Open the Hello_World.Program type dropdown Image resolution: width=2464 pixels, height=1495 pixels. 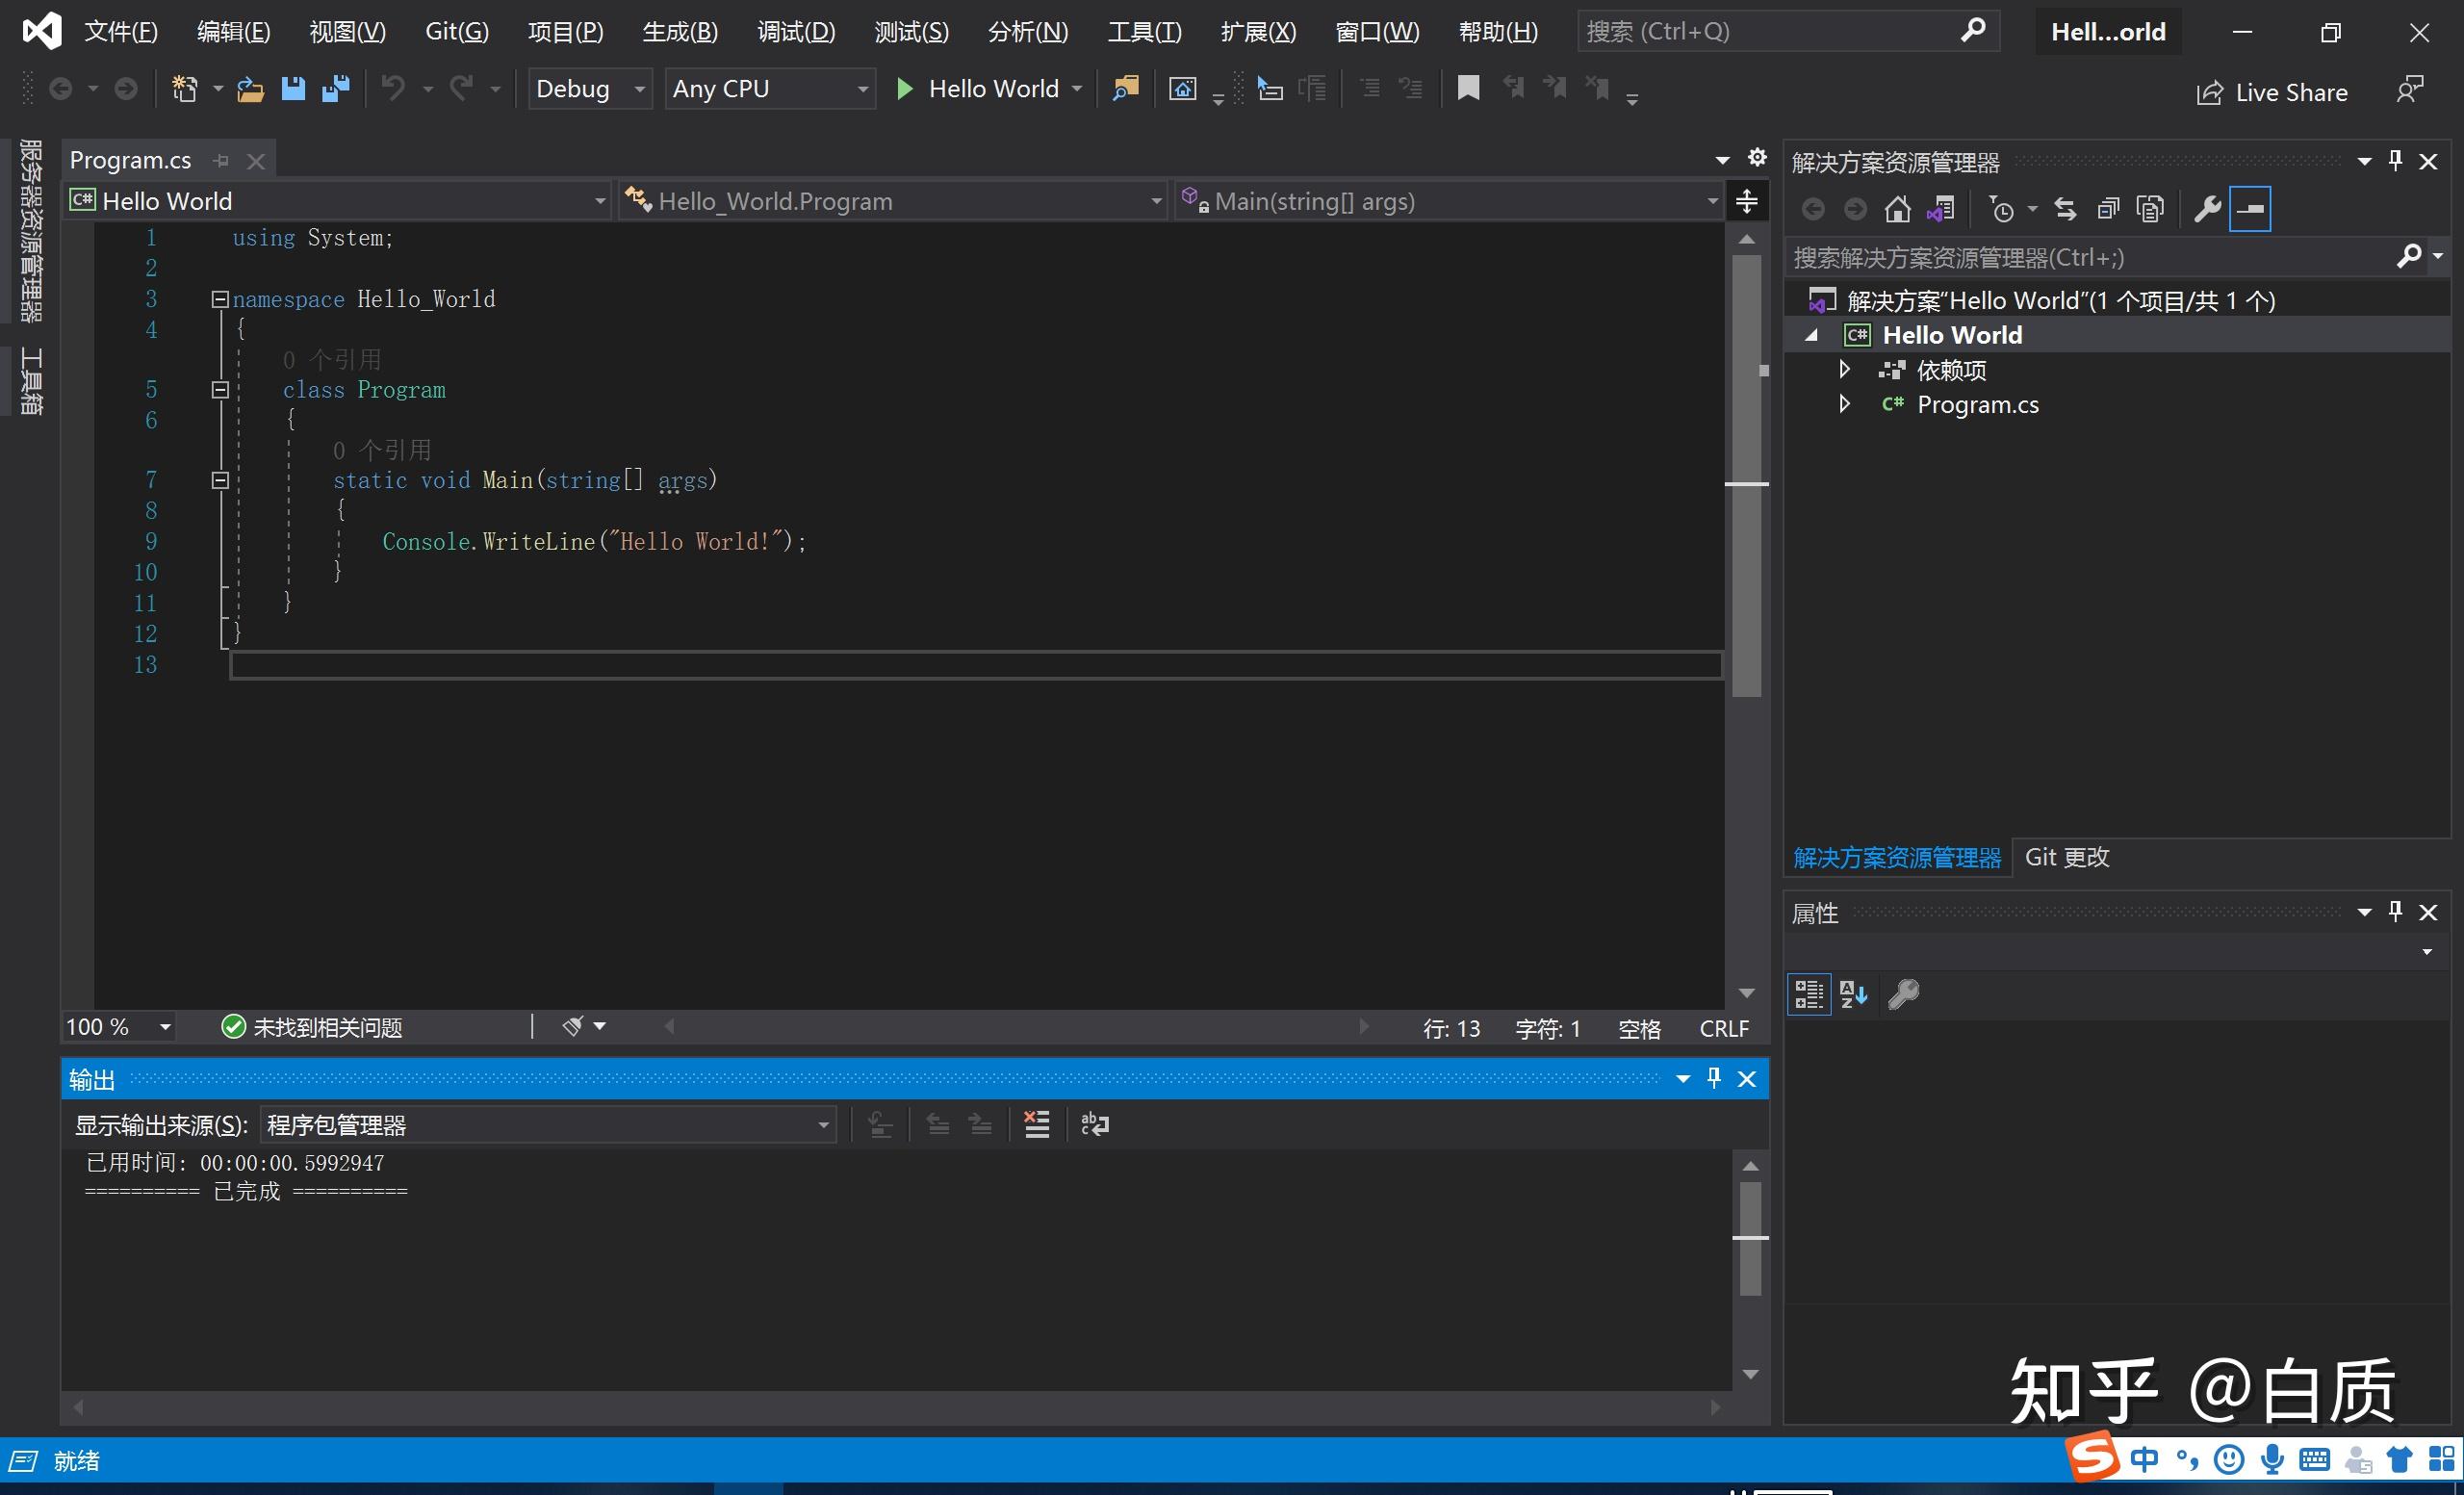(892, 201)
